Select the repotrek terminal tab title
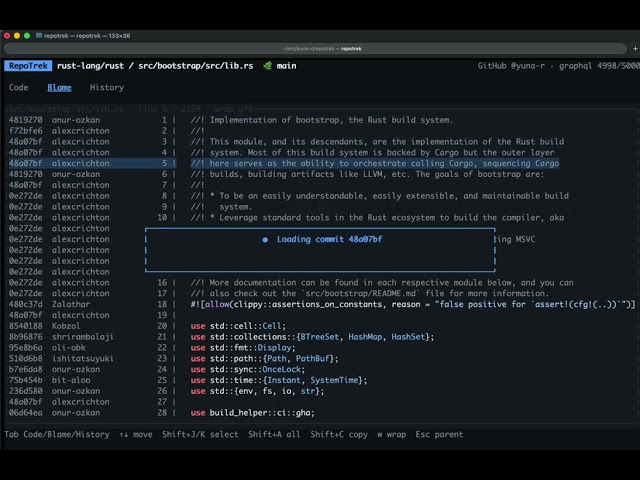This screenshot has width=640, height=480. 322,49
